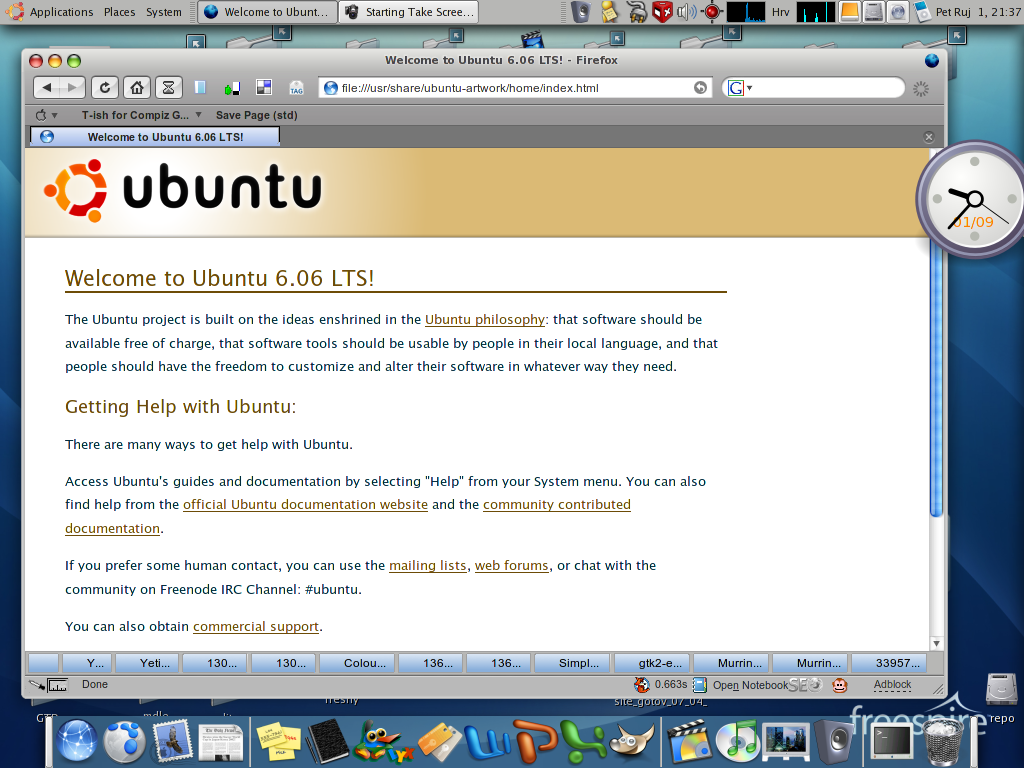Click the Adblock status bar label

coord(892,684)
